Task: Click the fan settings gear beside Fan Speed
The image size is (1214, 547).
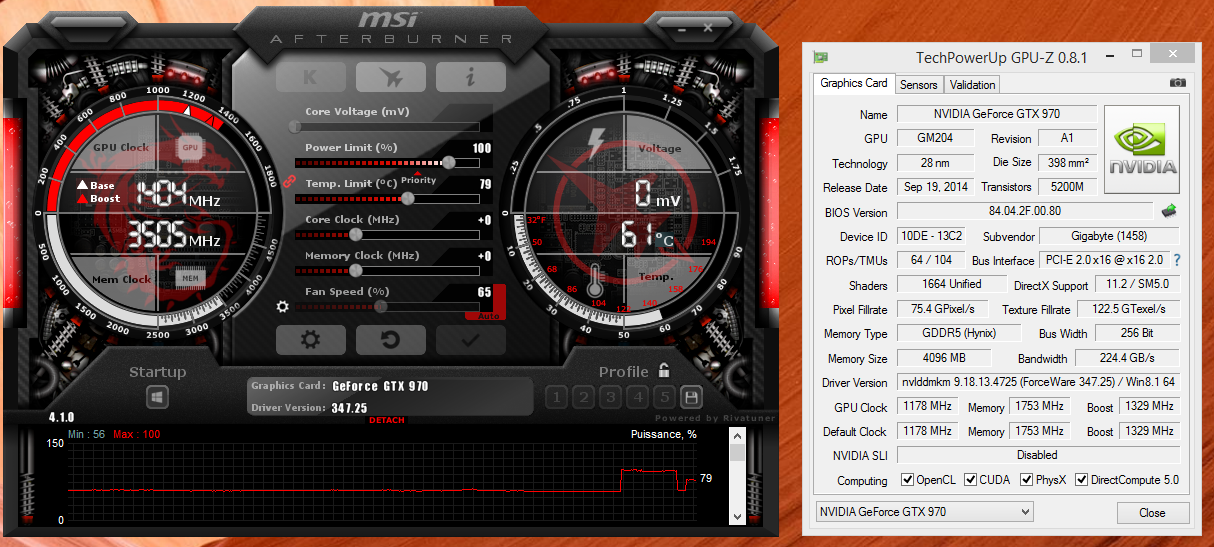Action: [x=283, y=306]
